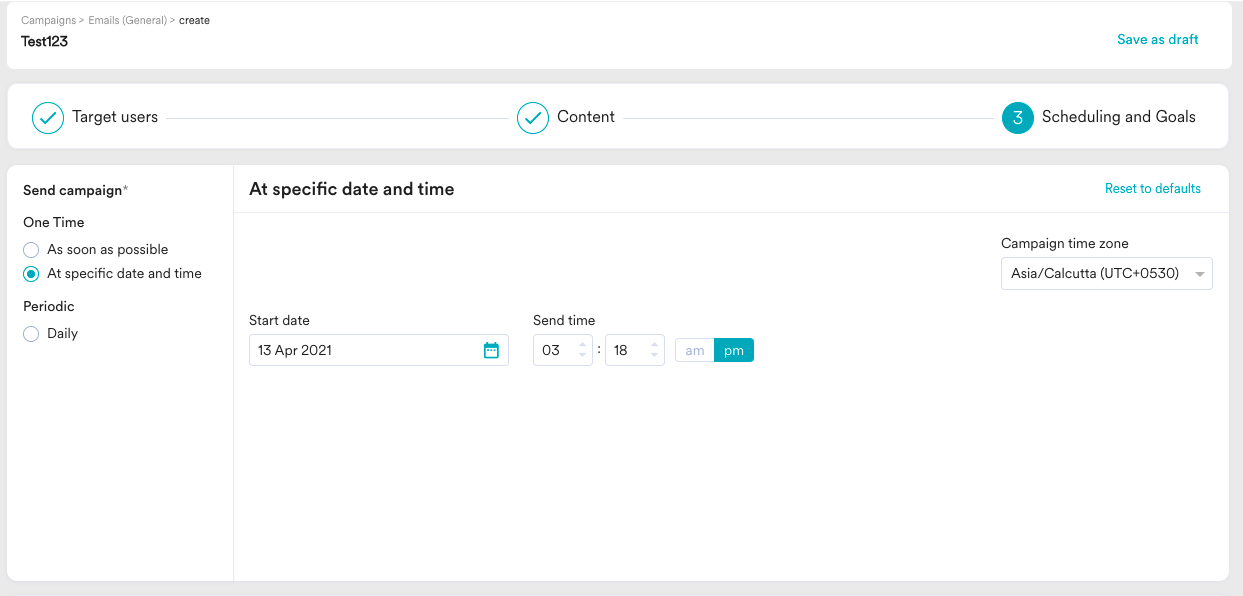Click Save as draft

[1158, 40]
